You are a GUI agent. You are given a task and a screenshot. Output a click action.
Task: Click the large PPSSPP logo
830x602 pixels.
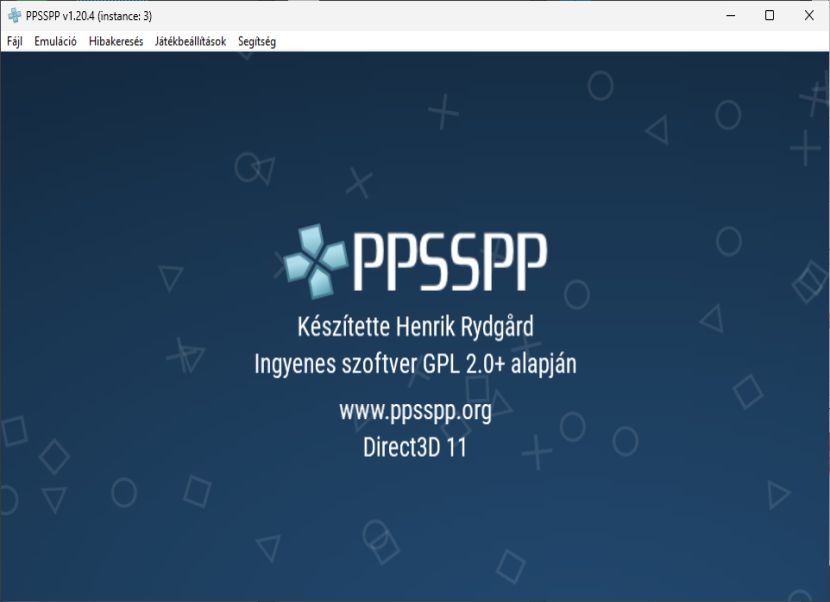415,262
